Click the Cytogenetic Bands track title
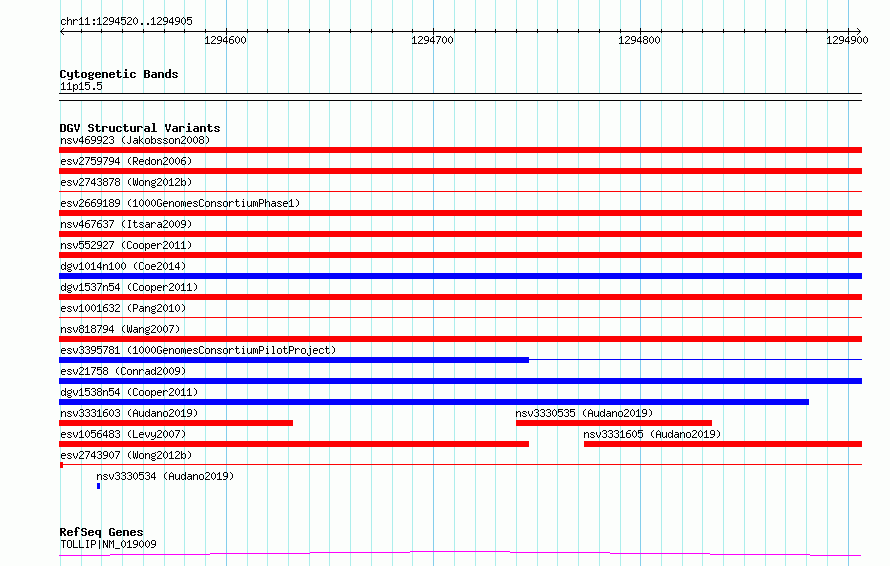The width and height of the screenshot is (890, 566). pos(119,74)
